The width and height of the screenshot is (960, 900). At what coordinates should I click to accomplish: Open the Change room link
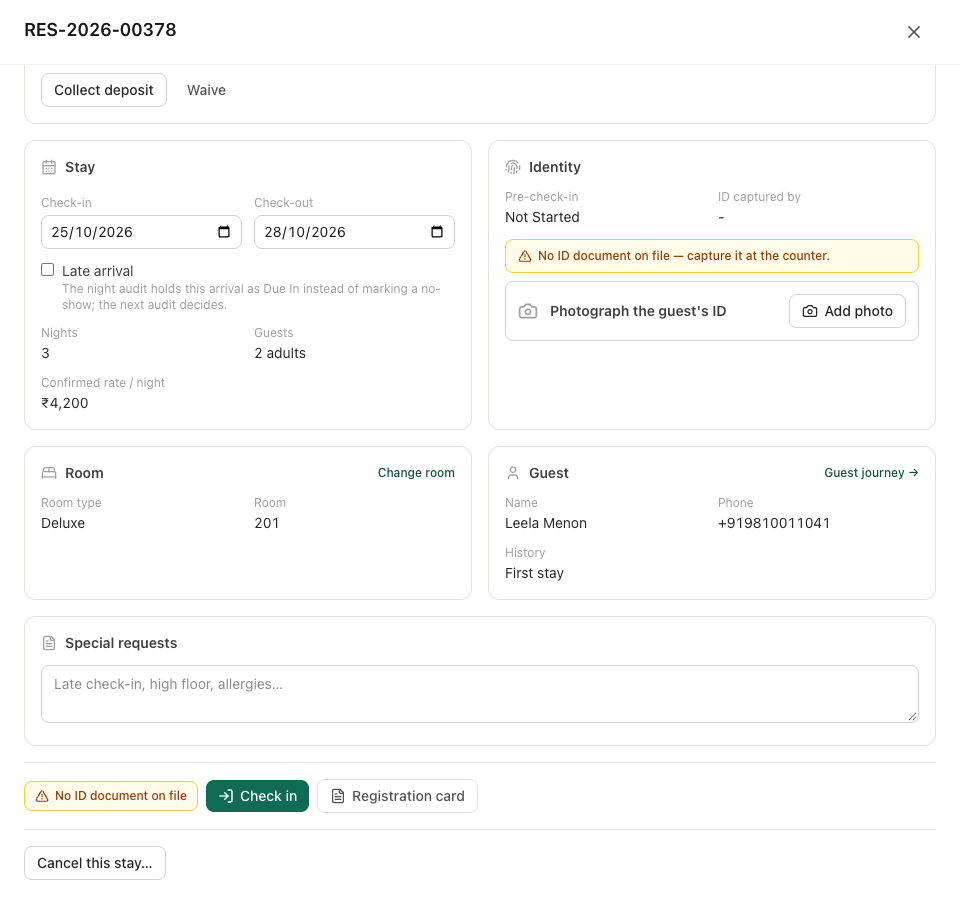416,473
